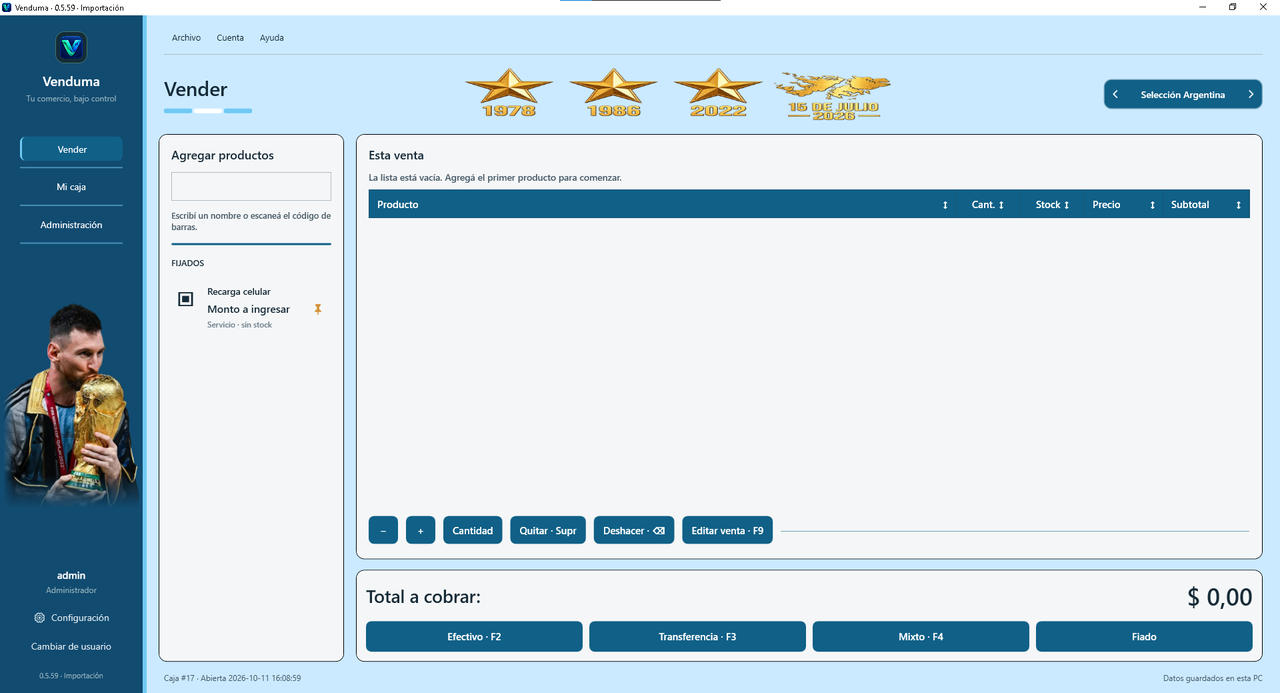
Task: Click the Selección Argentina theme label
Action: [1183, 95]
